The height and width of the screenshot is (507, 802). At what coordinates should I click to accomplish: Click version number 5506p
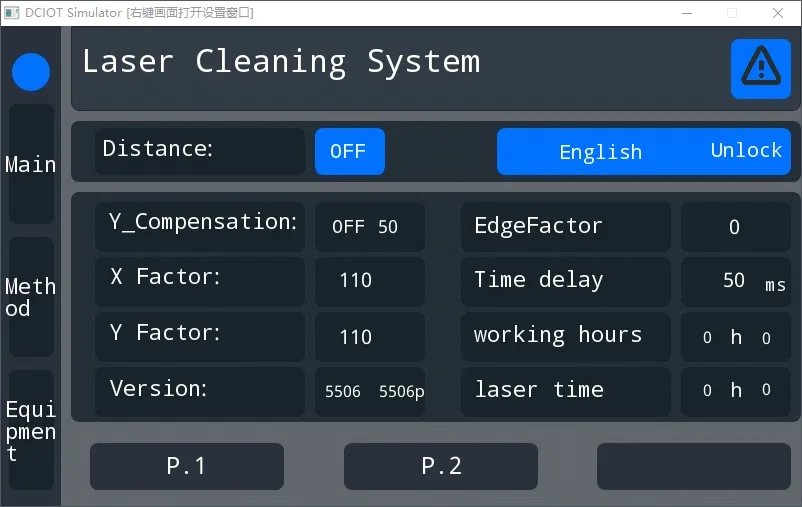coord(402,392)
